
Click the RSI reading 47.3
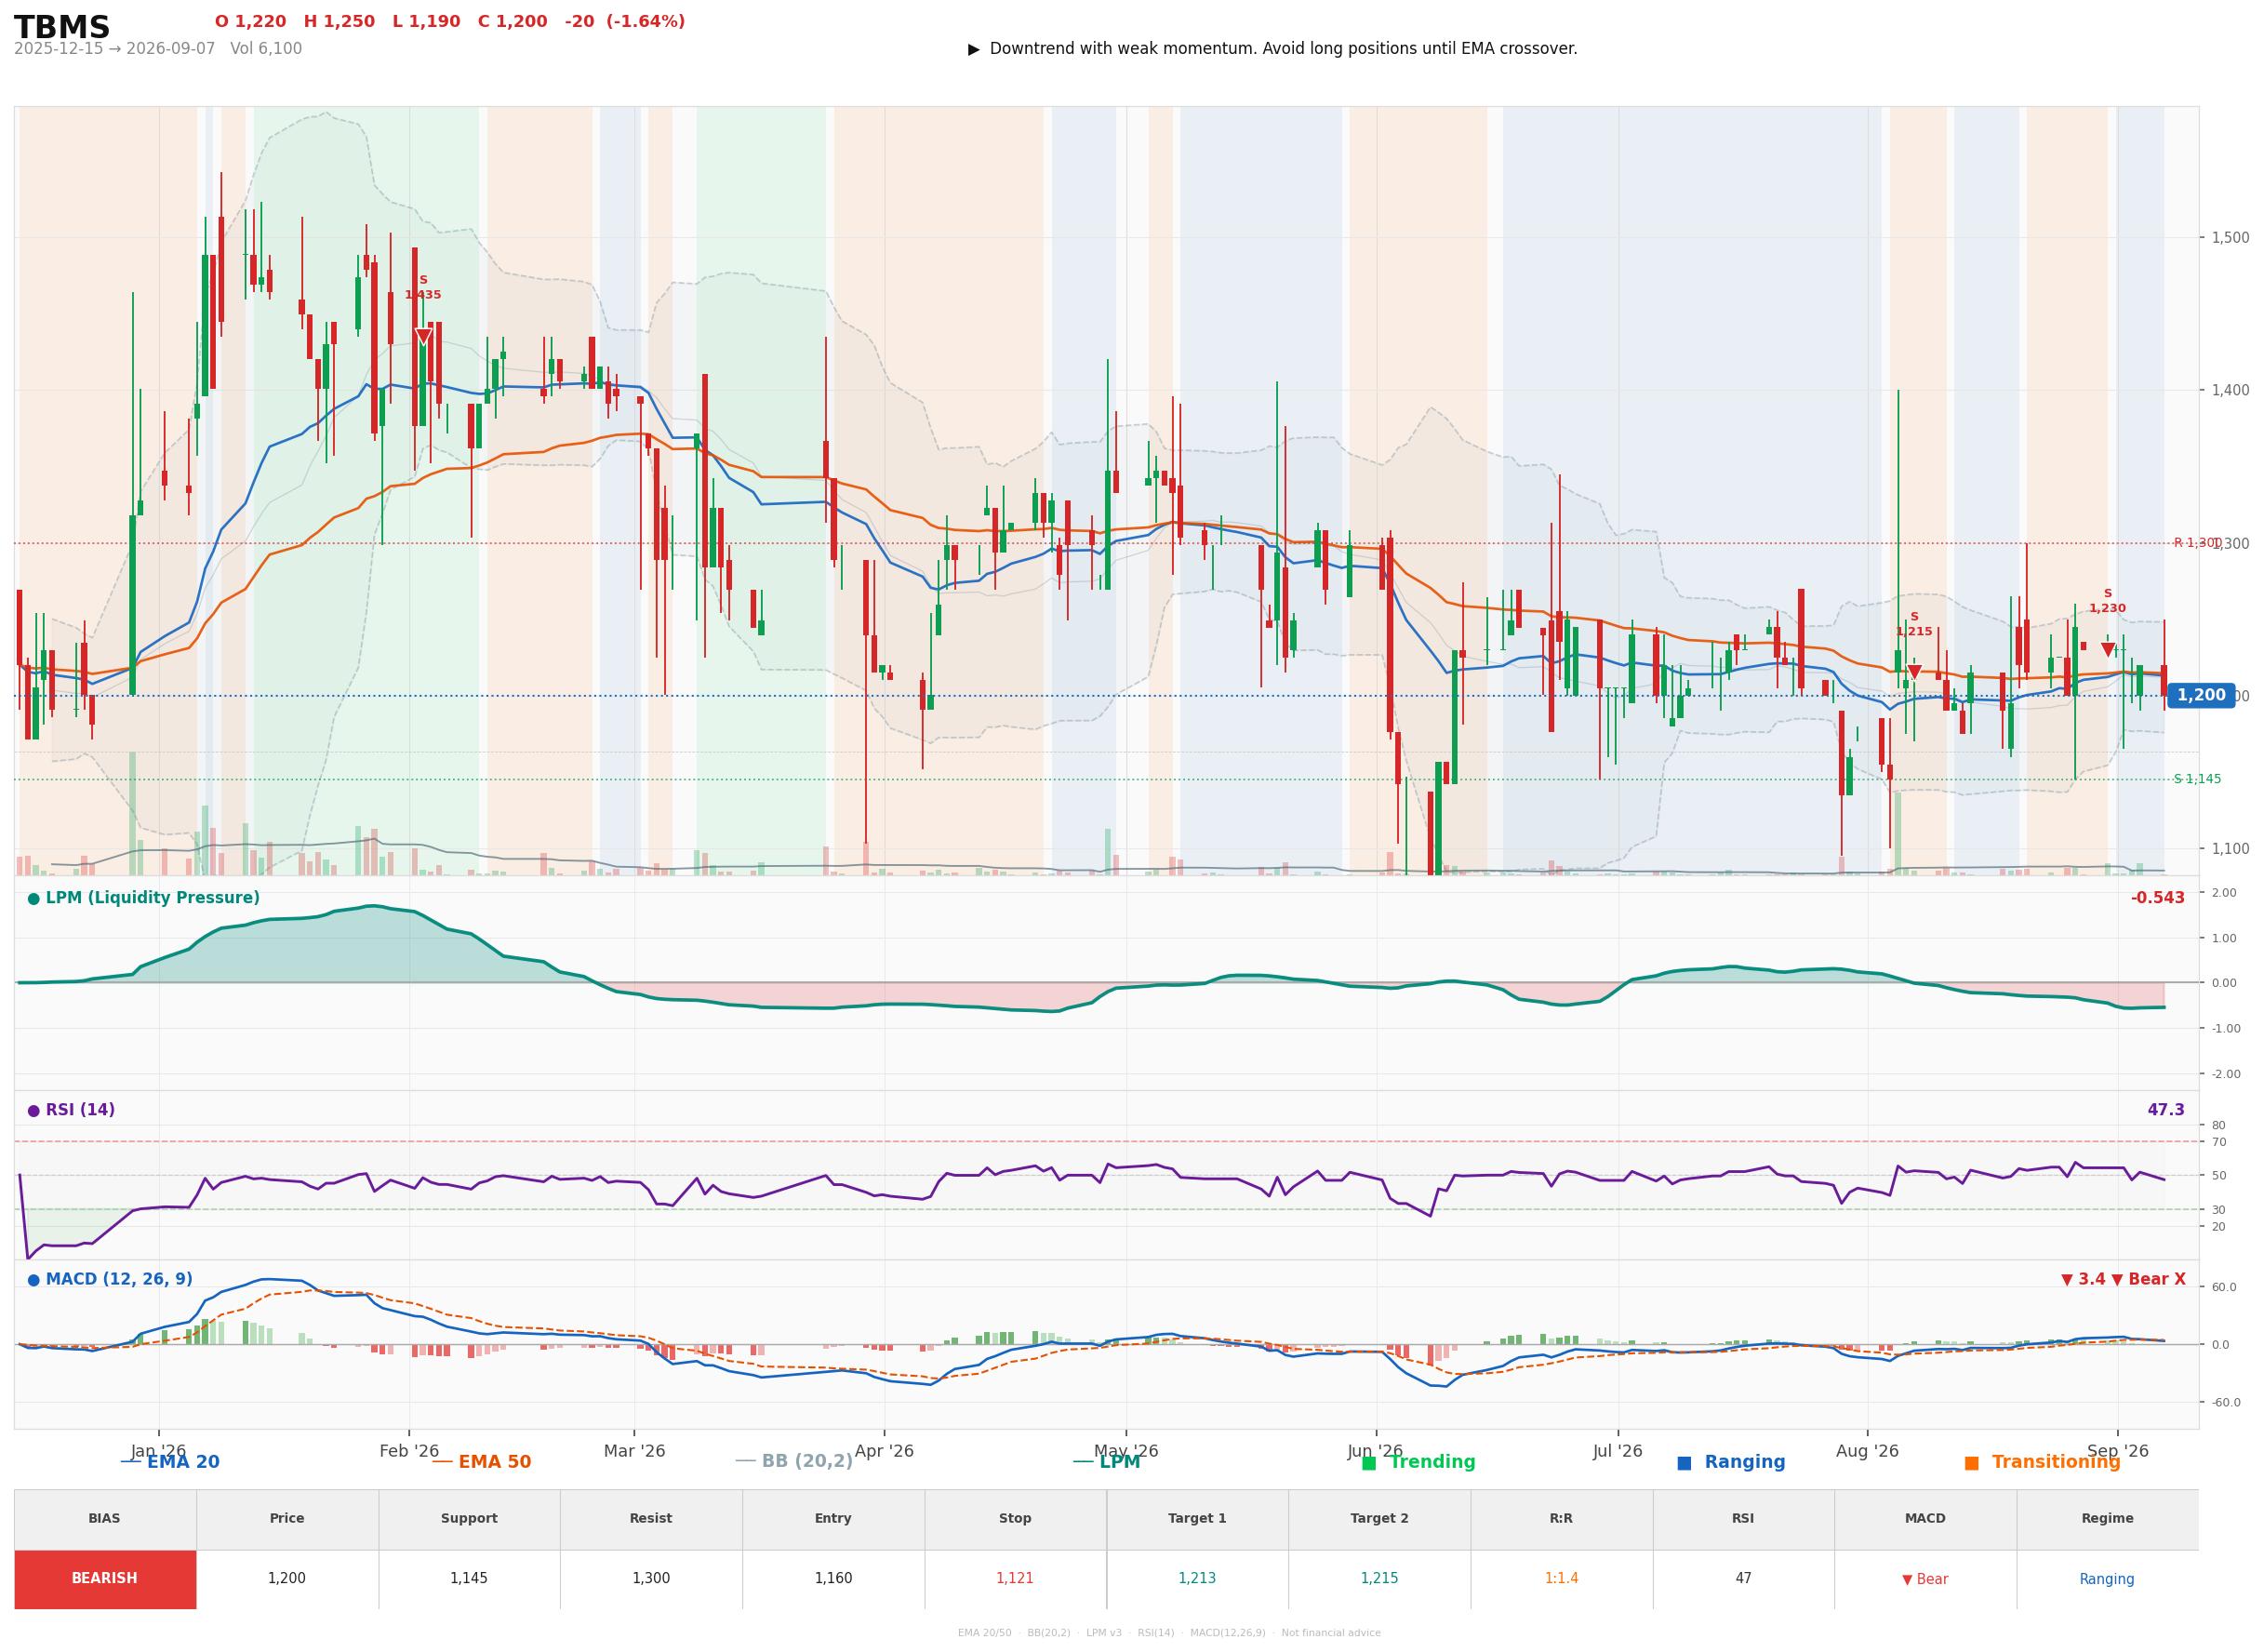tap(2165, 1110)
